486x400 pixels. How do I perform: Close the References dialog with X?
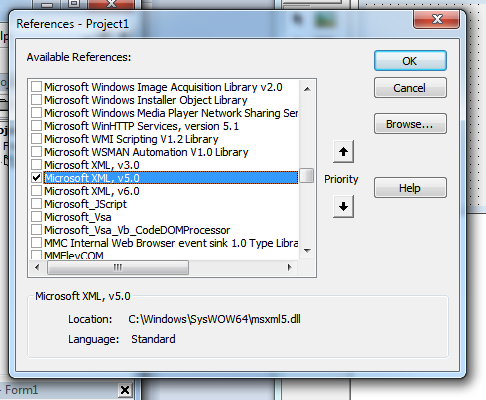coord(437,19)
